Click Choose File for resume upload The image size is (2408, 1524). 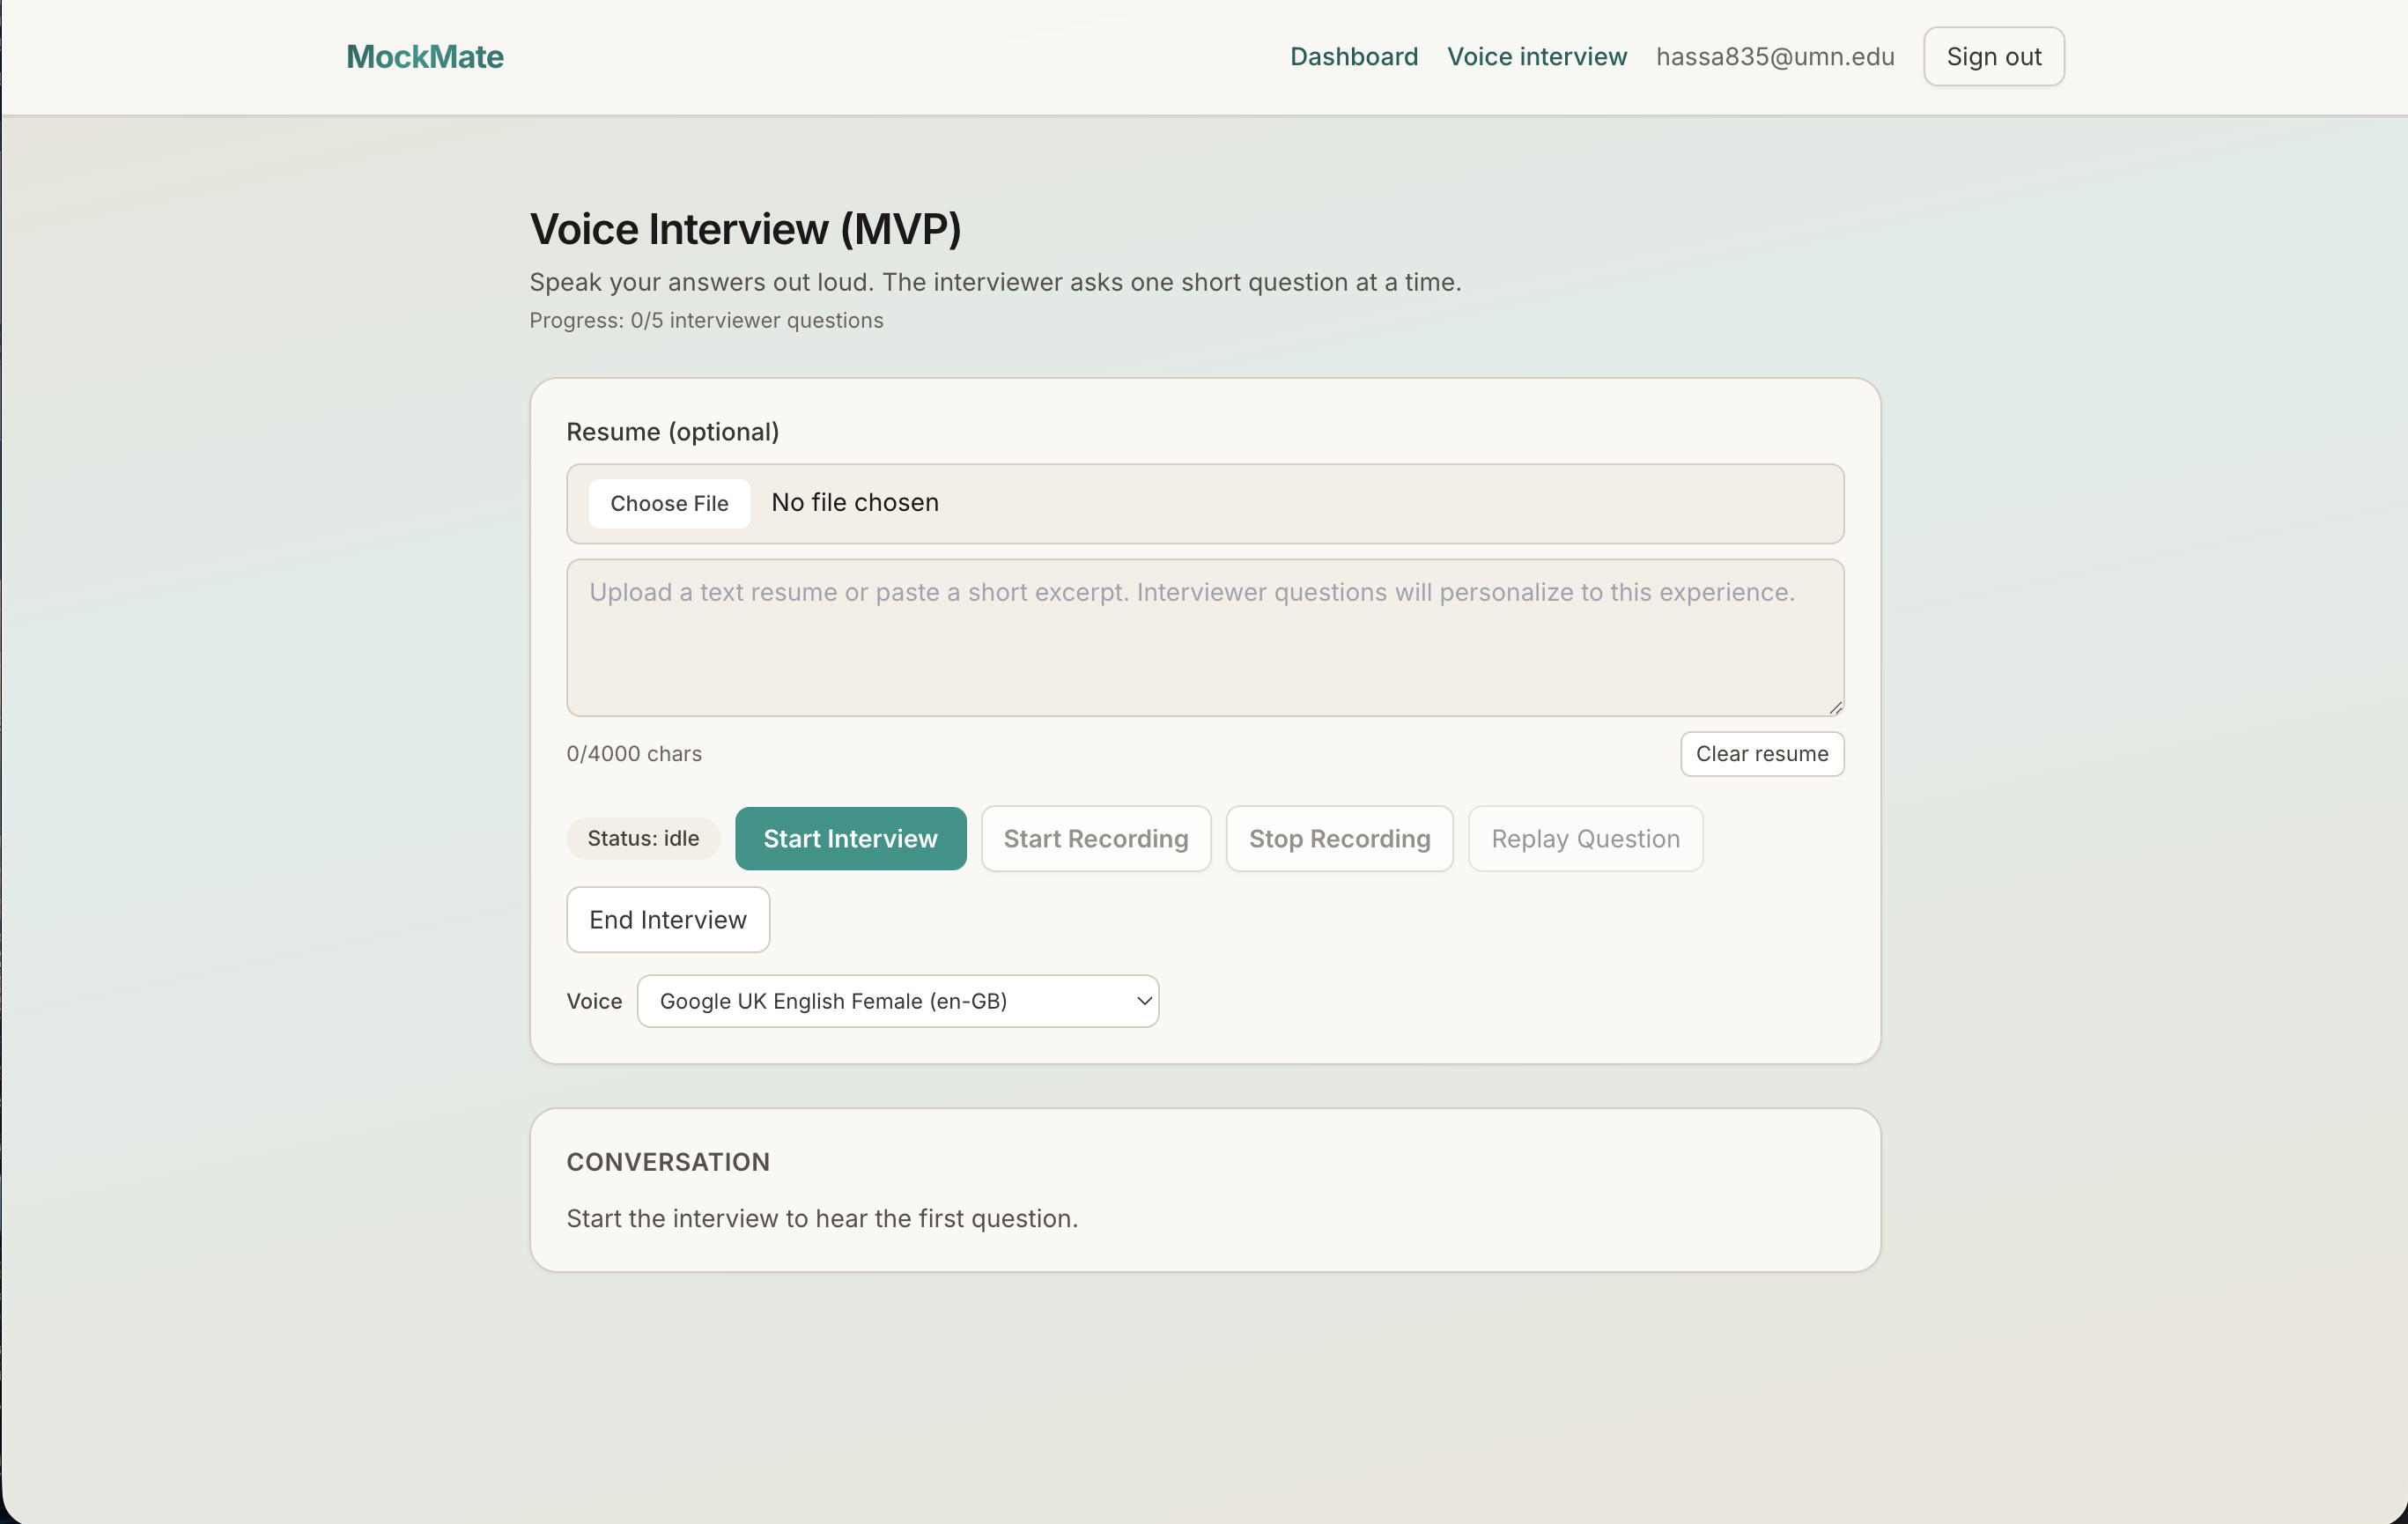669,503
